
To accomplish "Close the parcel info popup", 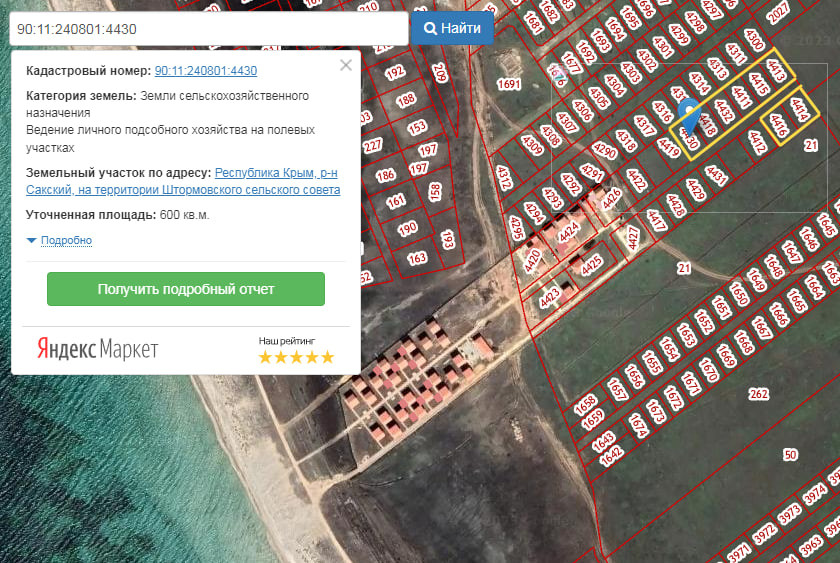I will point(346,65).
